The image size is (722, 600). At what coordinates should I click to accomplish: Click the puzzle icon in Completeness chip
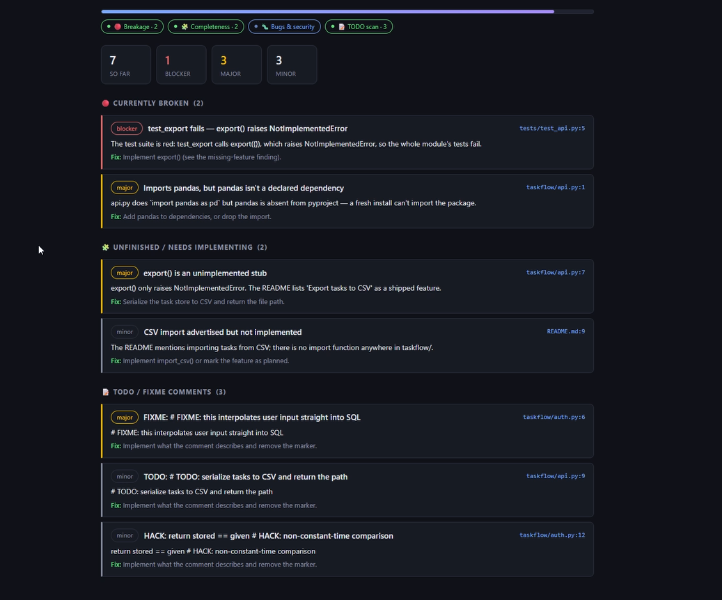coord(185,27)
